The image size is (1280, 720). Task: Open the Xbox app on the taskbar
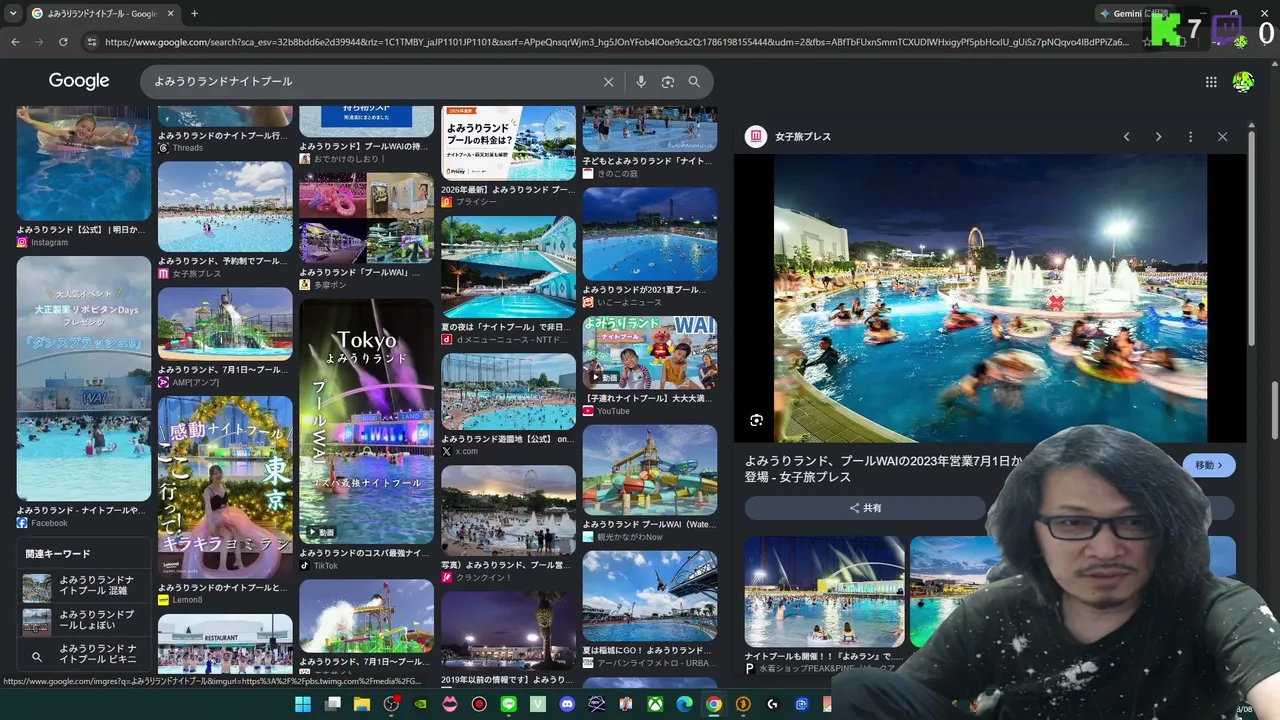pos(655,704)
